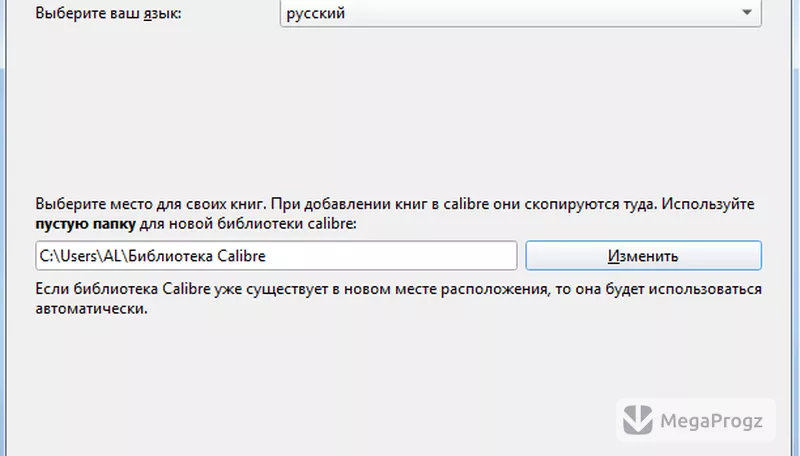Open the language combo box showing русский

(x=520, y=13)
